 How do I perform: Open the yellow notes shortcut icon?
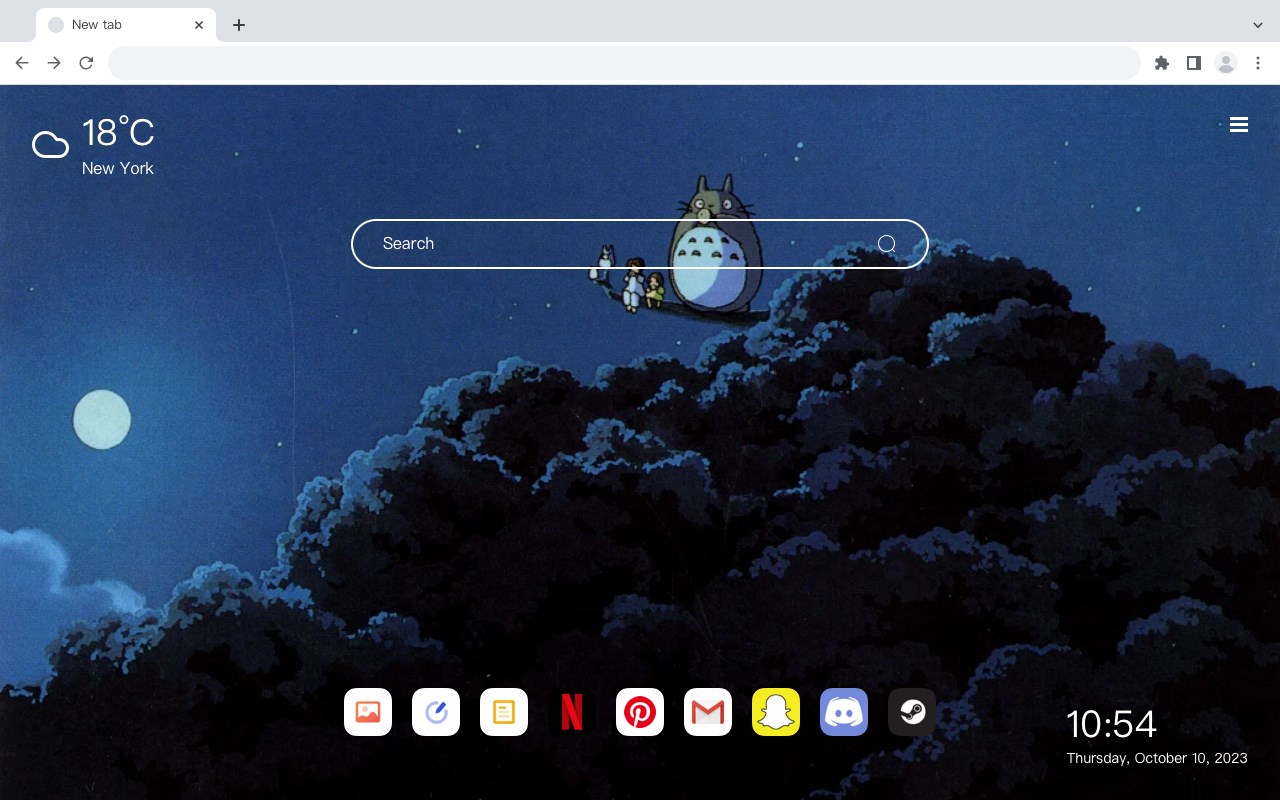click(x=504, y=712)
